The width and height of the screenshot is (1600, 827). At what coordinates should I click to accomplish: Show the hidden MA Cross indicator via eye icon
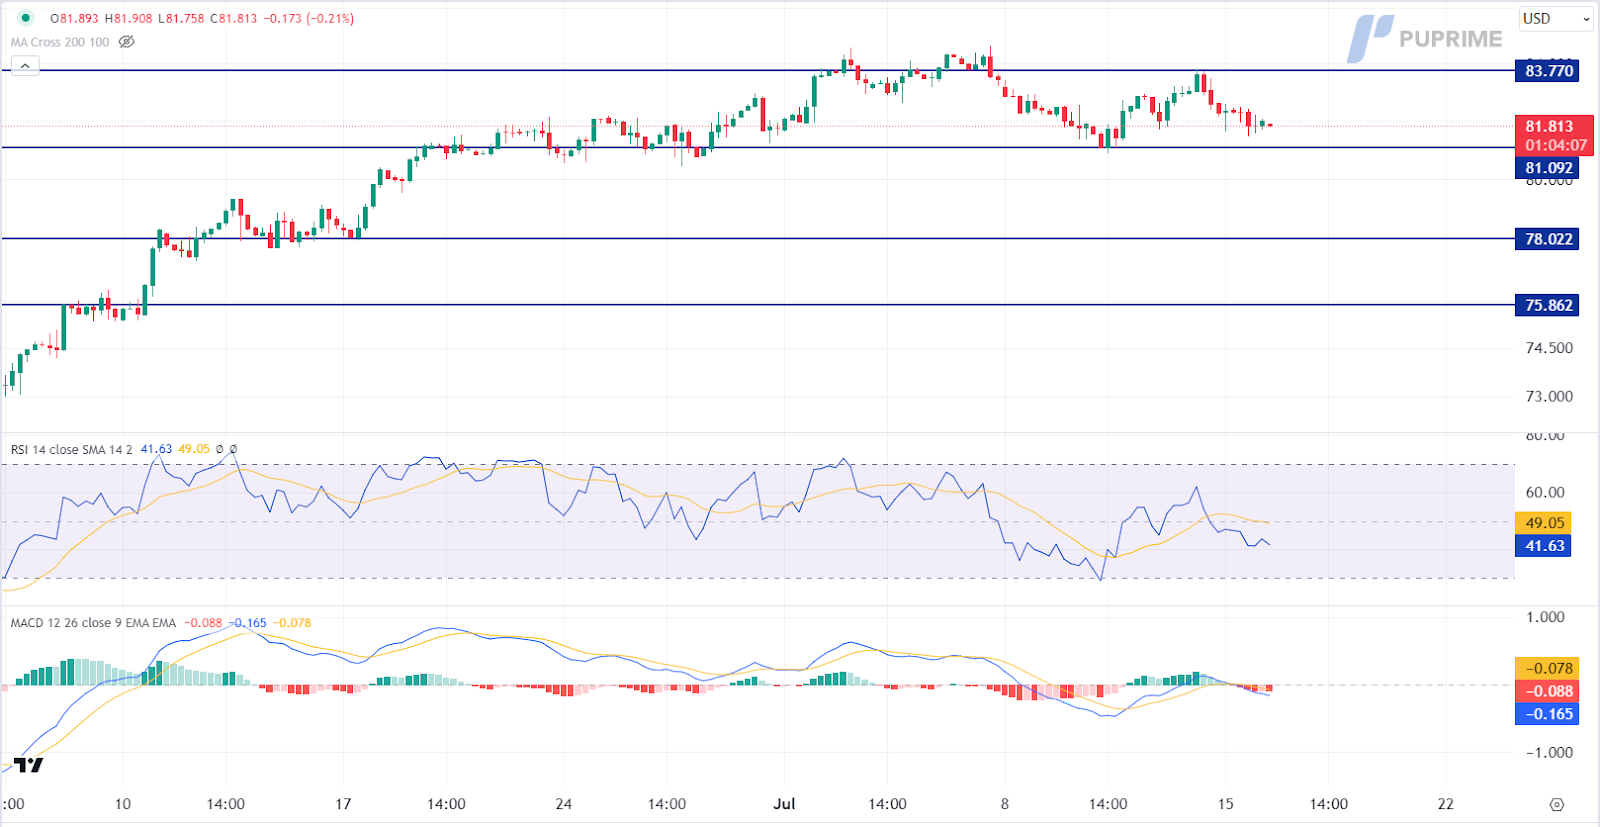coord(126,42)
